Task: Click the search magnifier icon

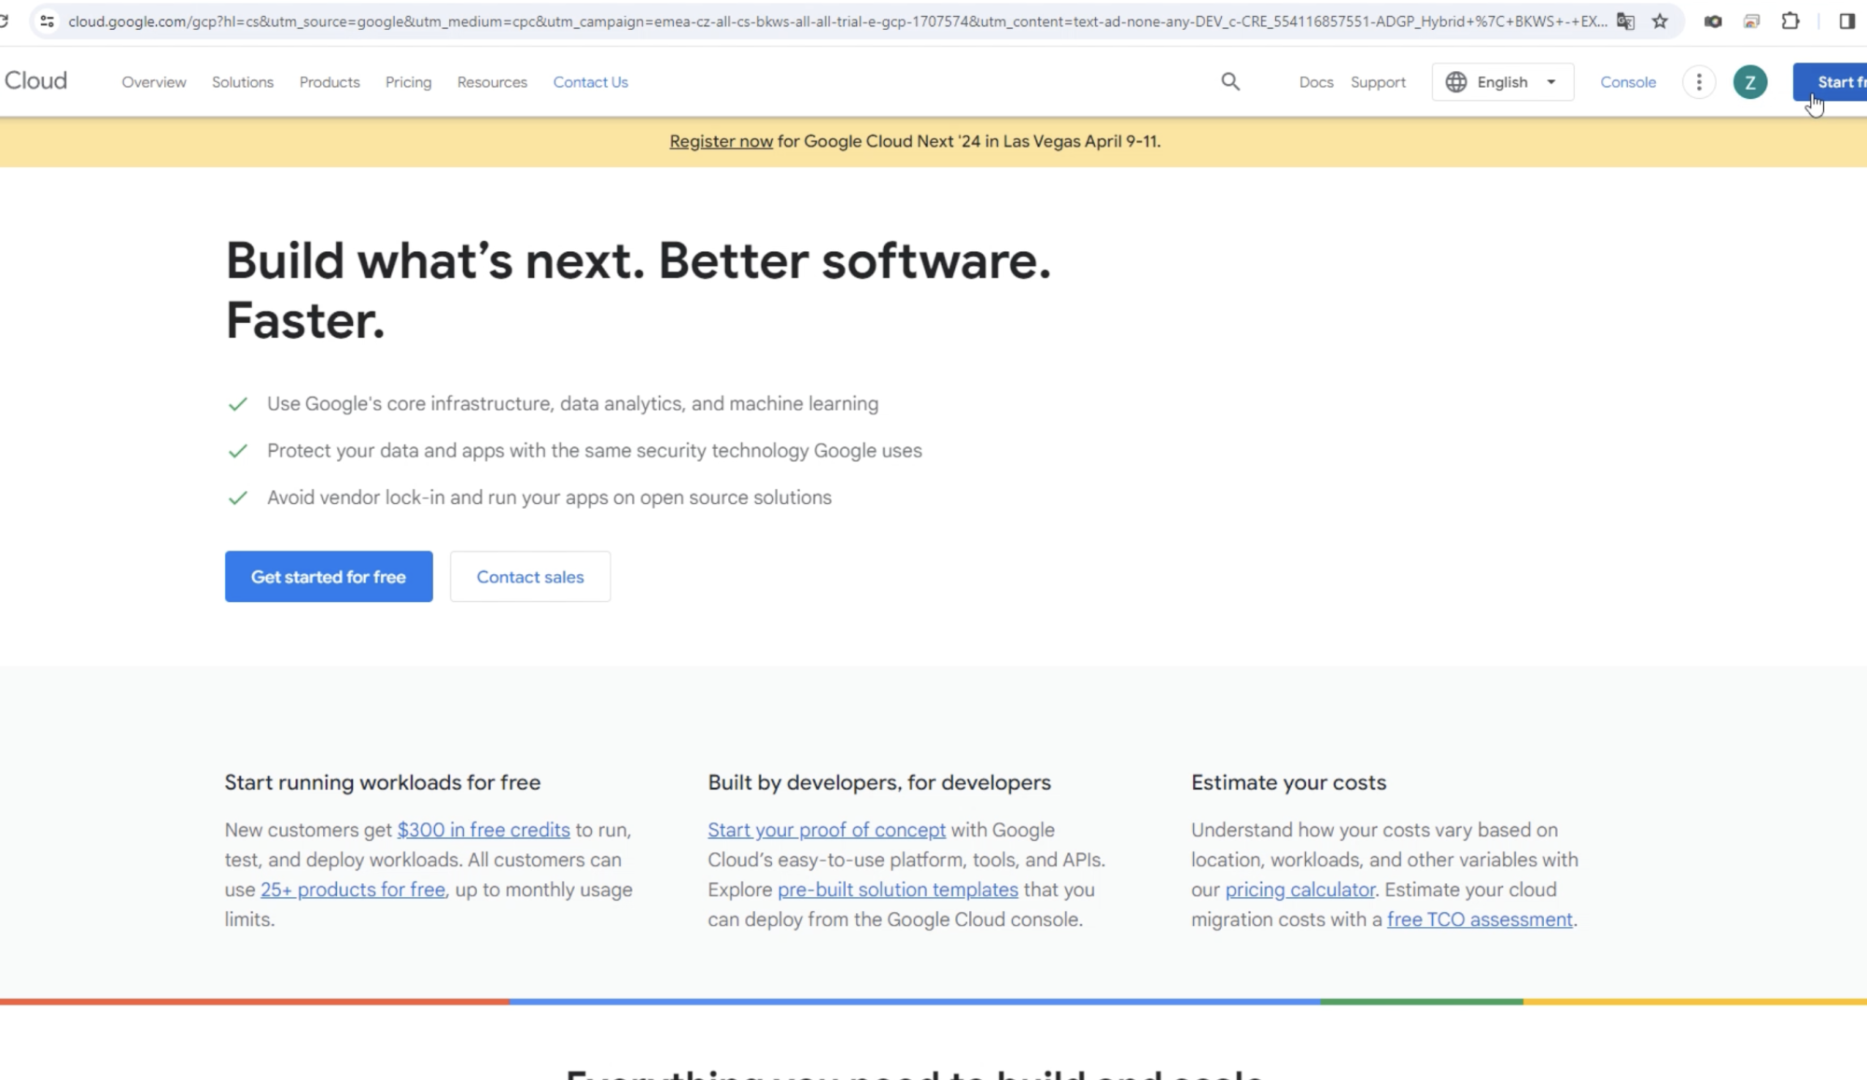Action: click(x=1230, y=82)
